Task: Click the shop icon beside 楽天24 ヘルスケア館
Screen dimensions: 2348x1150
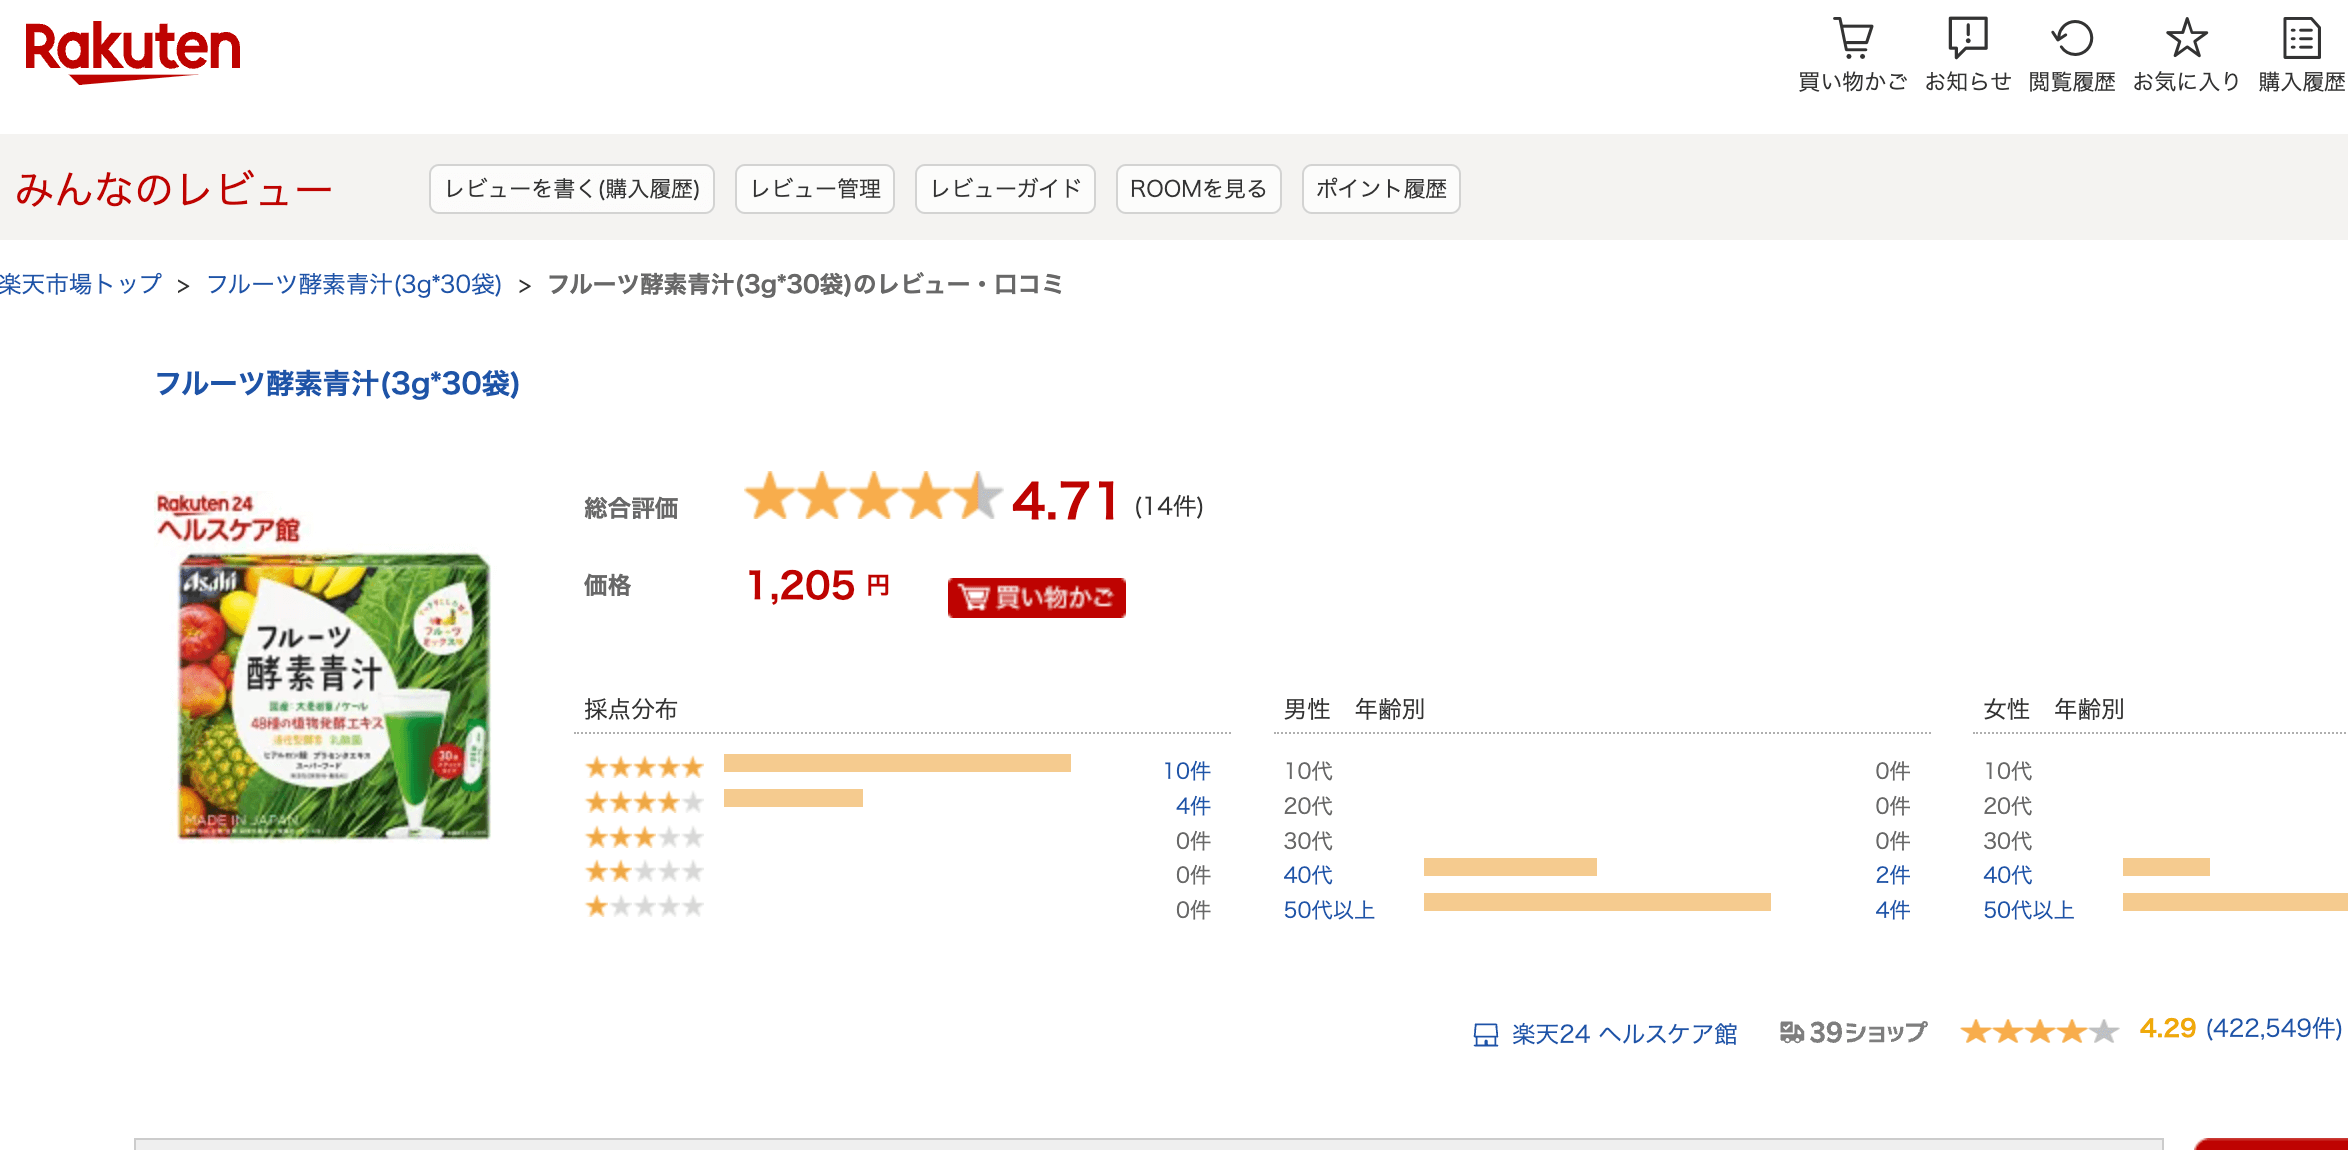Action: pos(1486,1034)
